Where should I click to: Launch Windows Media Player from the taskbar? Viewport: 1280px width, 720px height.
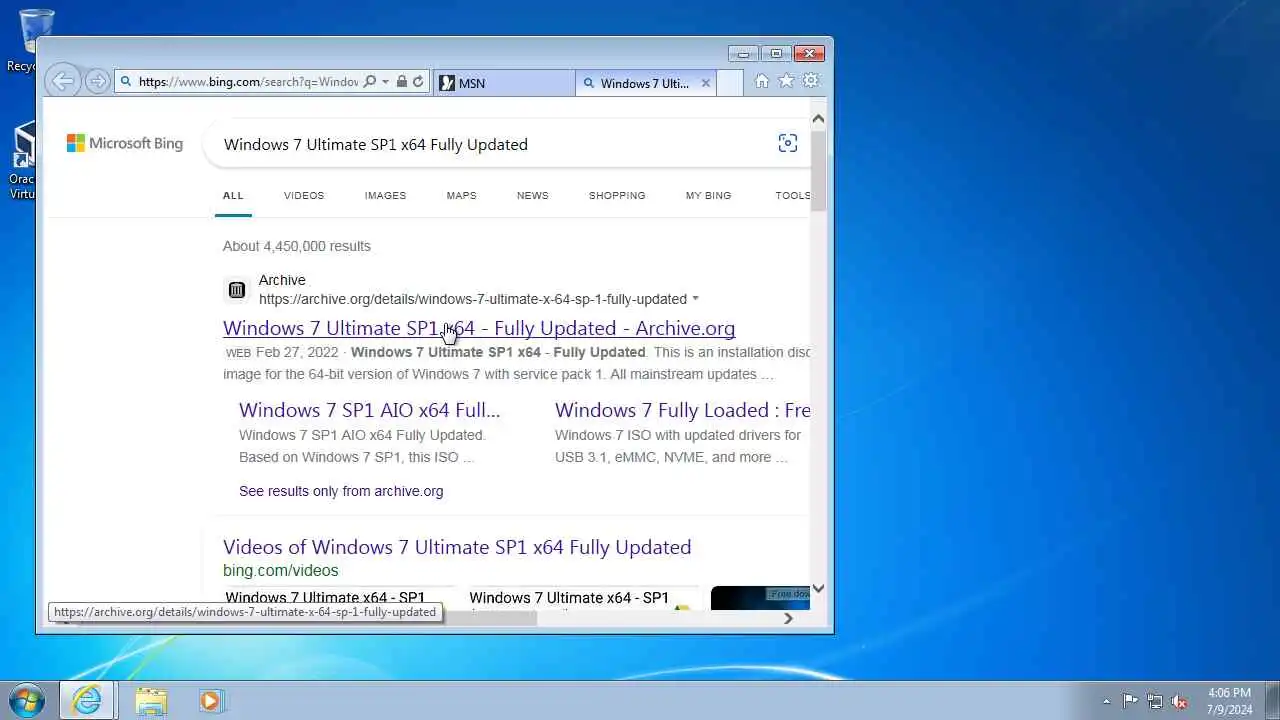(x=210, y=701)
